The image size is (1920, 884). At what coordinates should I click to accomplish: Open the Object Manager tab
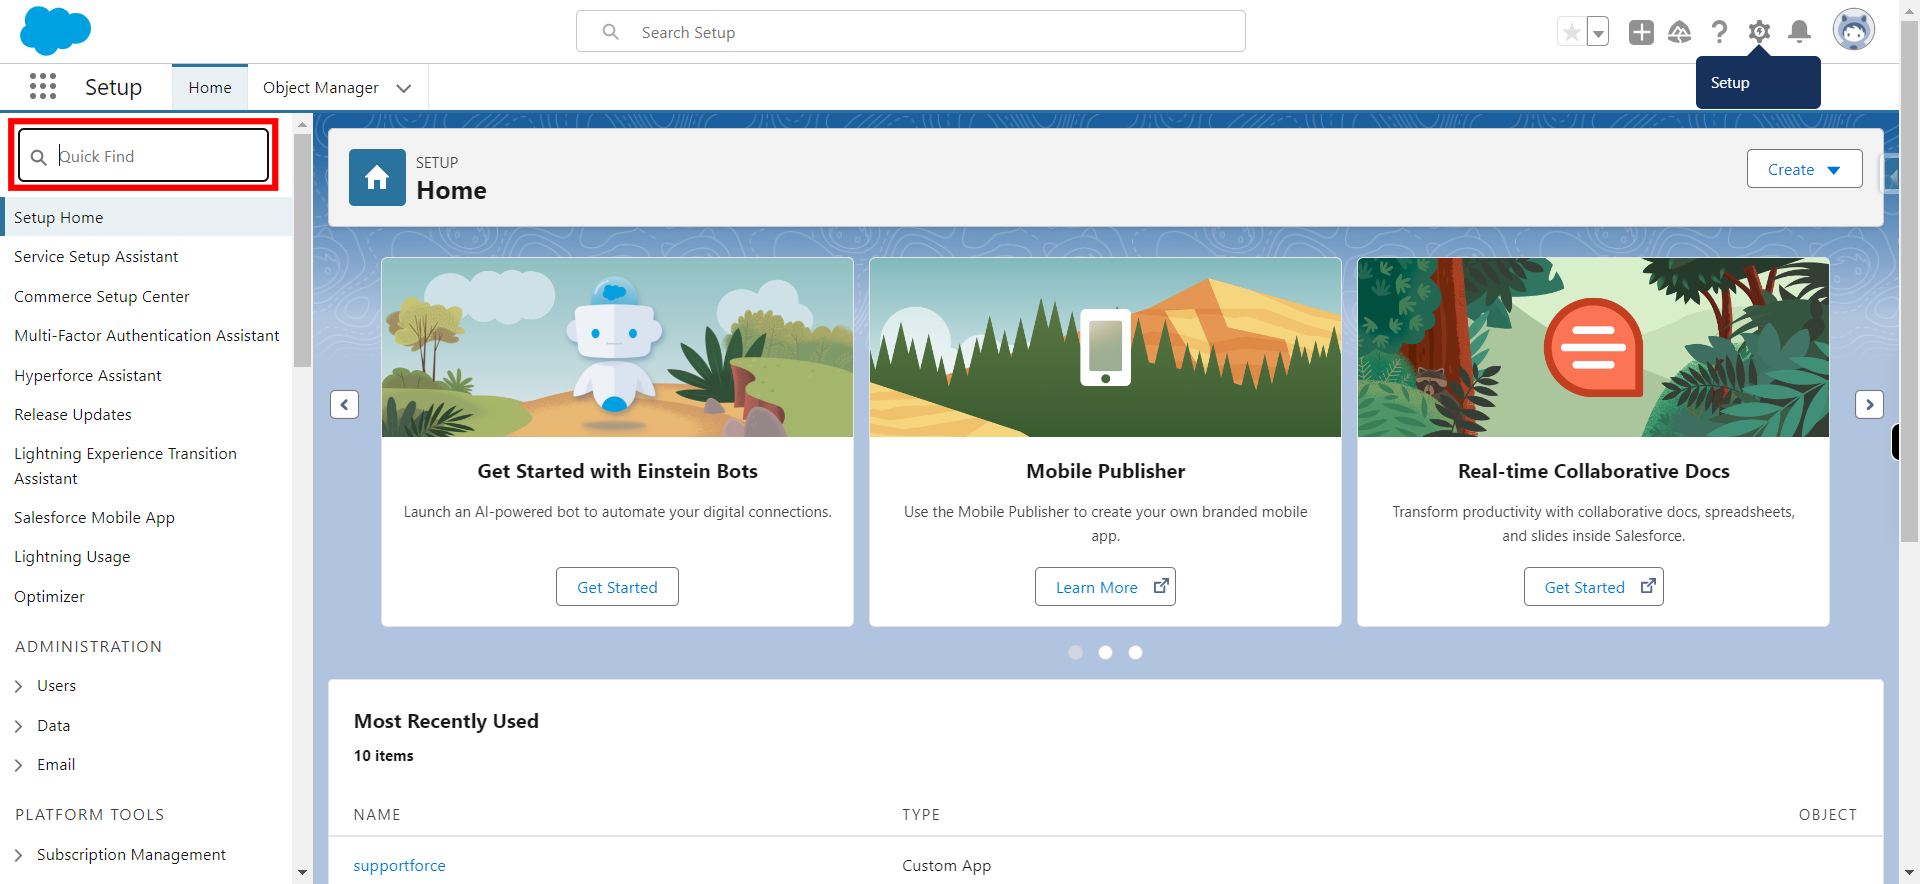click(321, 88)
